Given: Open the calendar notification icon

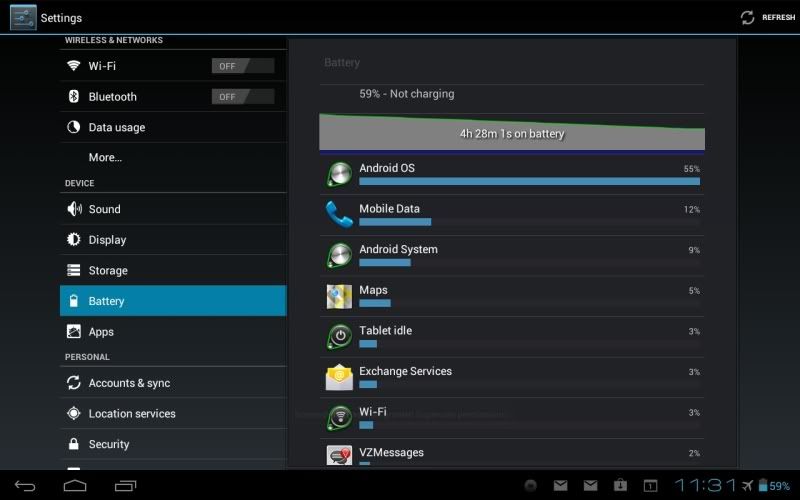Looking at the screenshot, I should coord(650,485).
